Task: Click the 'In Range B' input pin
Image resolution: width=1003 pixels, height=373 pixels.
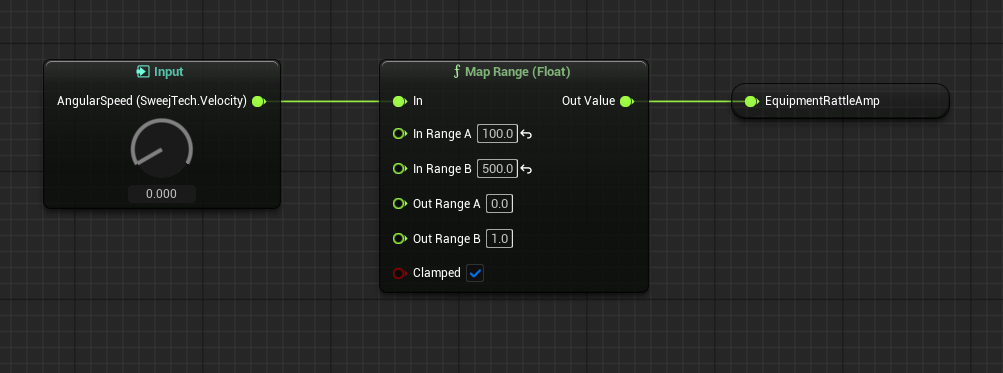Action: (x=400, y=169)
